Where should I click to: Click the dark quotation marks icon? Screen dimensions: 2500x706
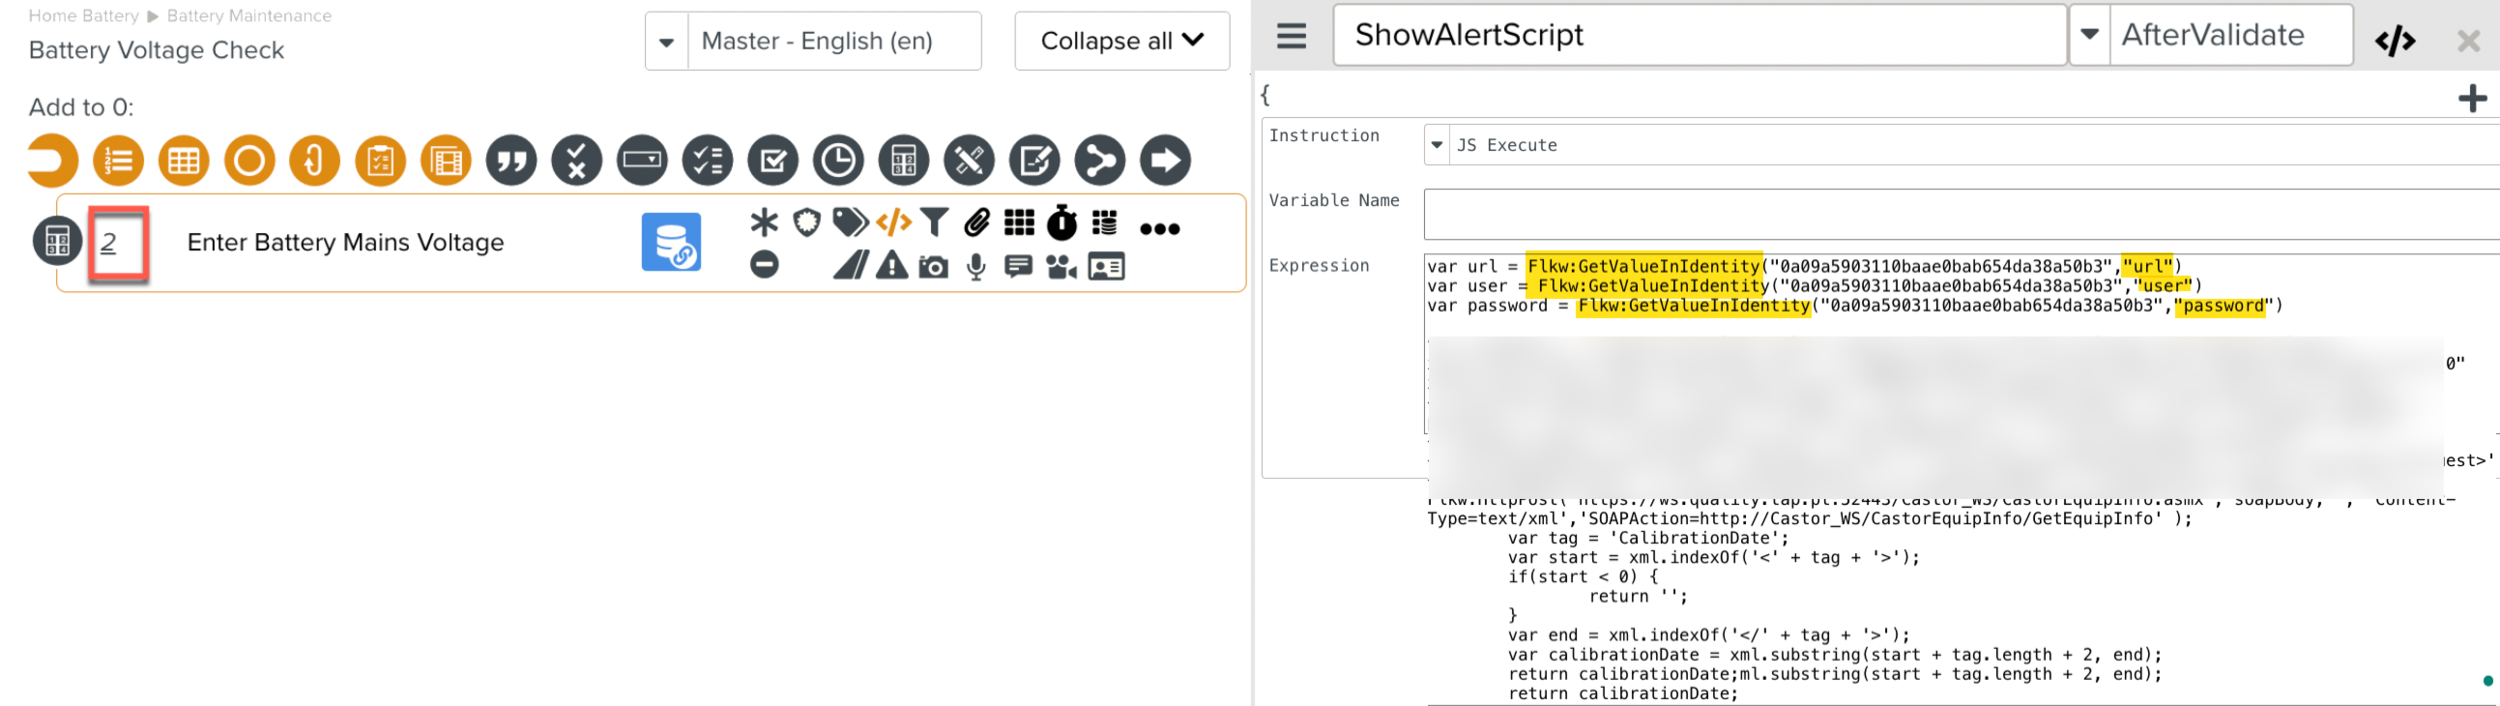point(511,160)
